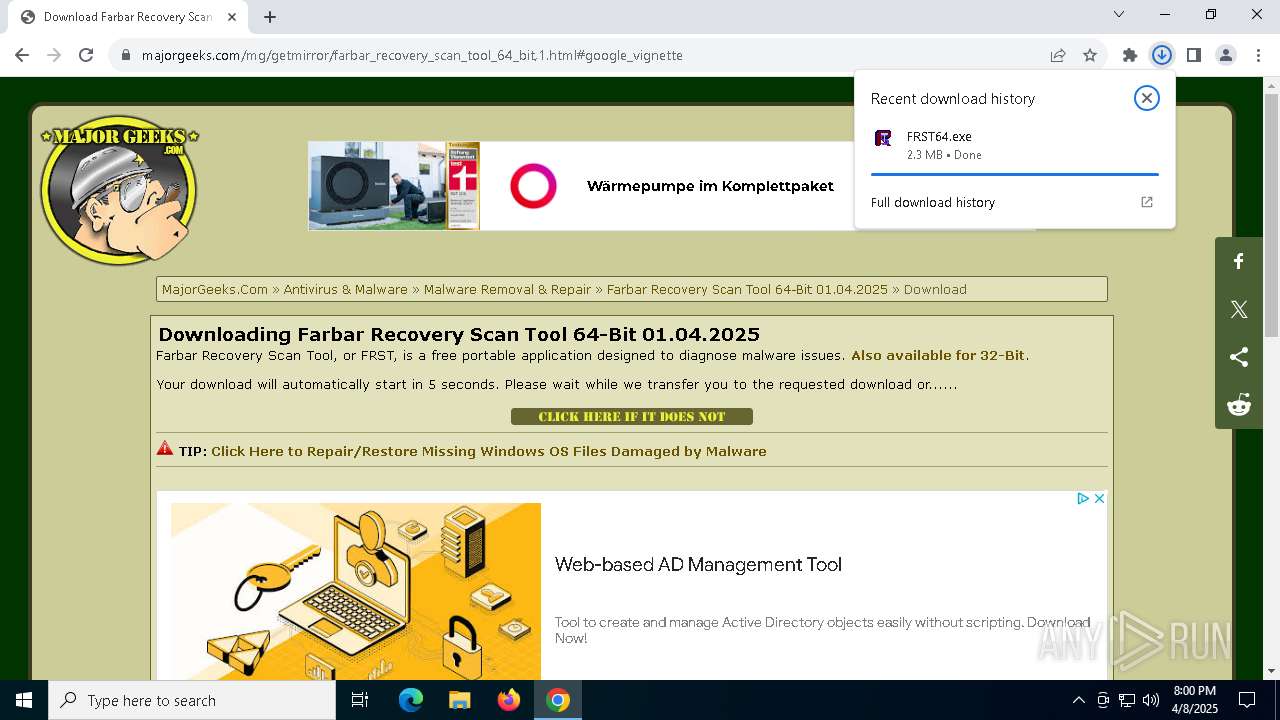Open Repair/Restore Missing Windows OS Files tip link
Image resolution: width=1280 pixels, height=720 pixels.
(x=488, y=451)
